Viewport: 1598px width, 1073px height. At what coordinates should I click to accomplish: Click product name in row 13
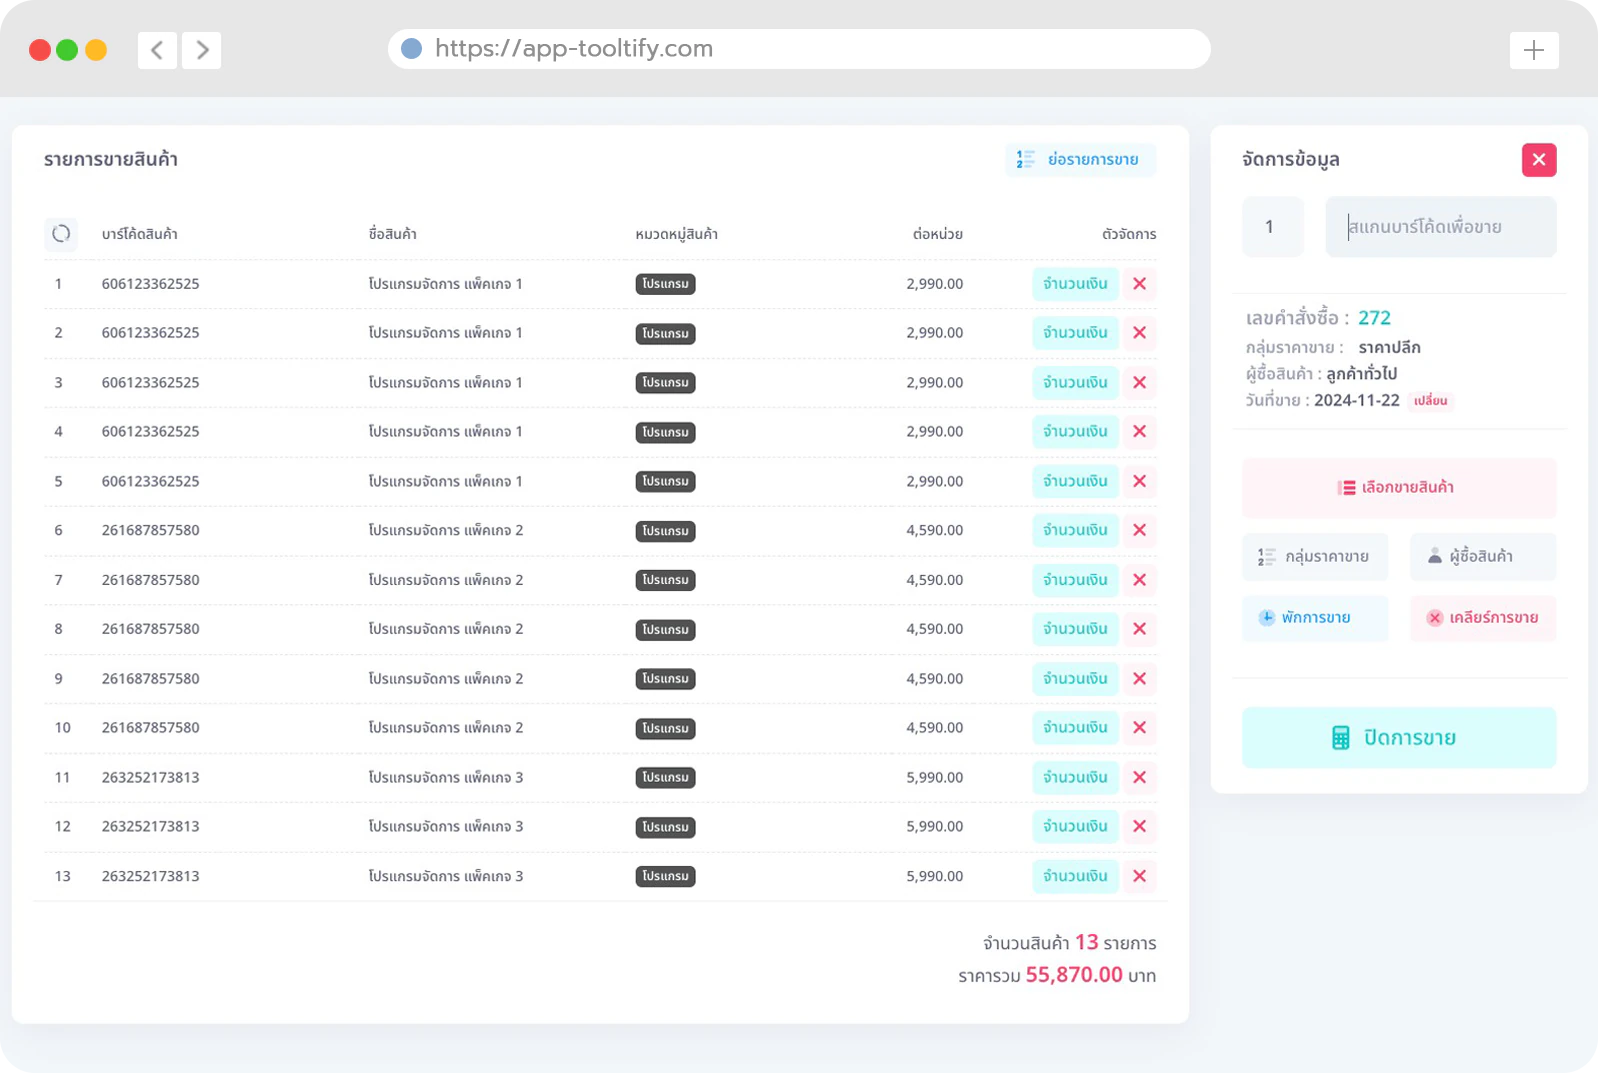[445, 876]
